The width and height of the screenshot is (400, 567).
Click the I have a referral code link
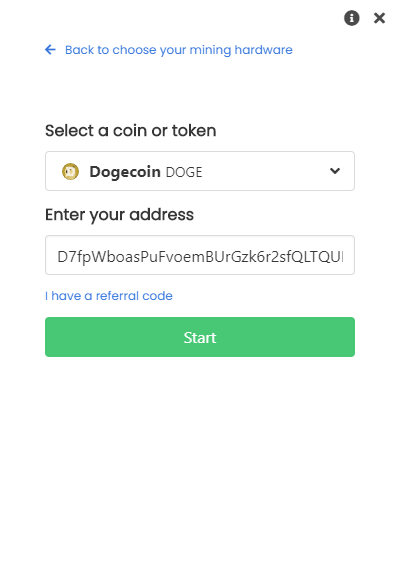109,296
